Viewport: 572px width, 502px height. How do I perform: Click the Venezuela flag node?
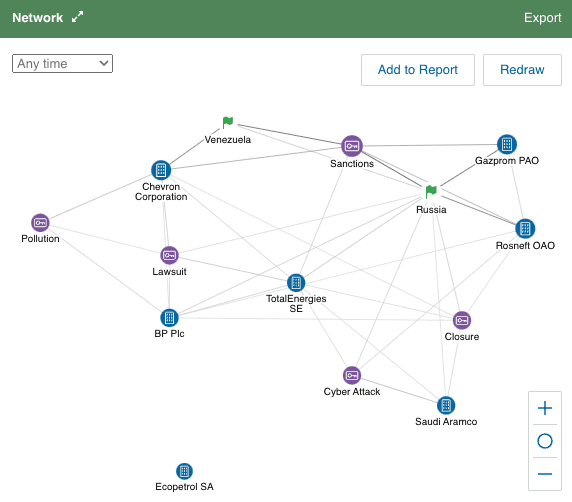pyautogui.click(x=228, y=123)
